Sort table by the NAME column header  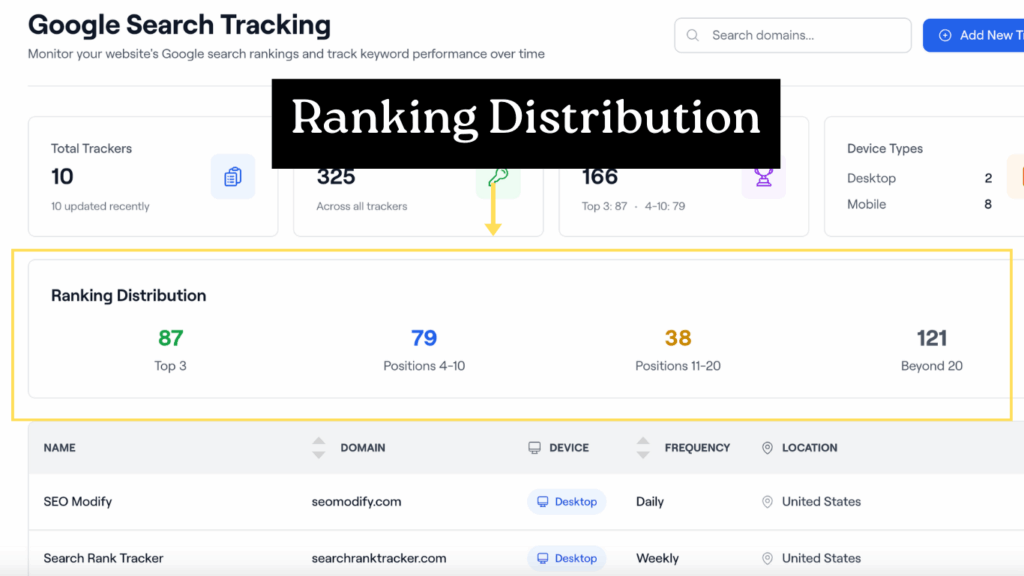(x=59, y=447)
